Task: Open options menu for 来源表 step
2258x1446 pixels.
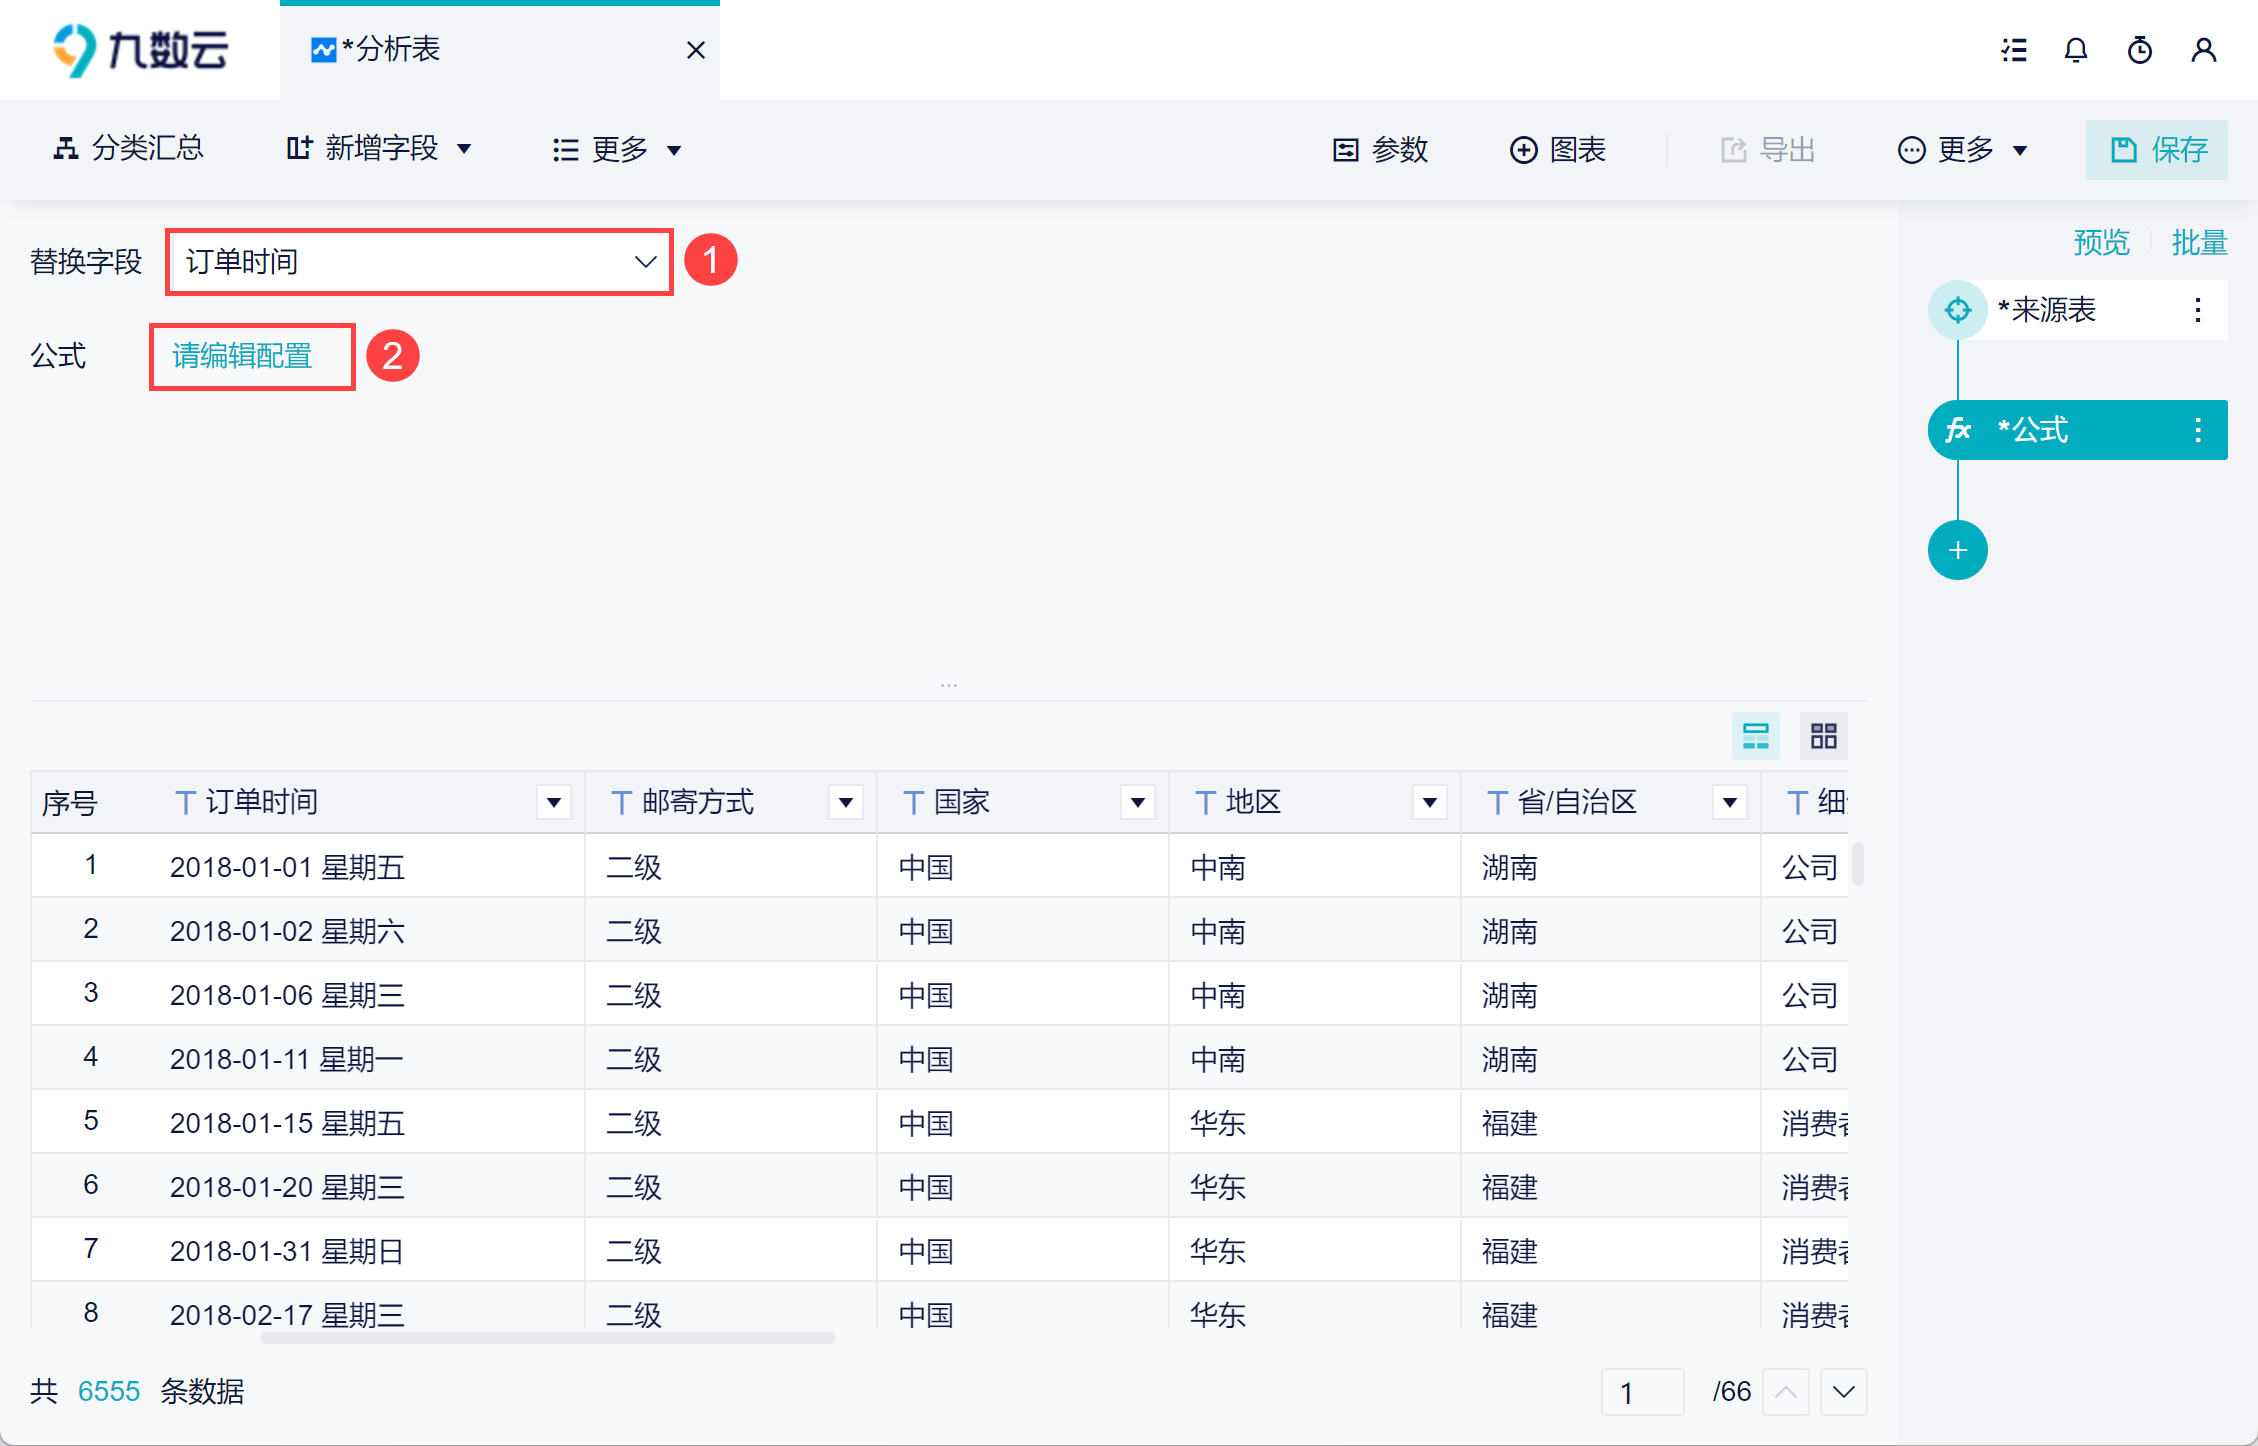Action: click(2198, 310)
